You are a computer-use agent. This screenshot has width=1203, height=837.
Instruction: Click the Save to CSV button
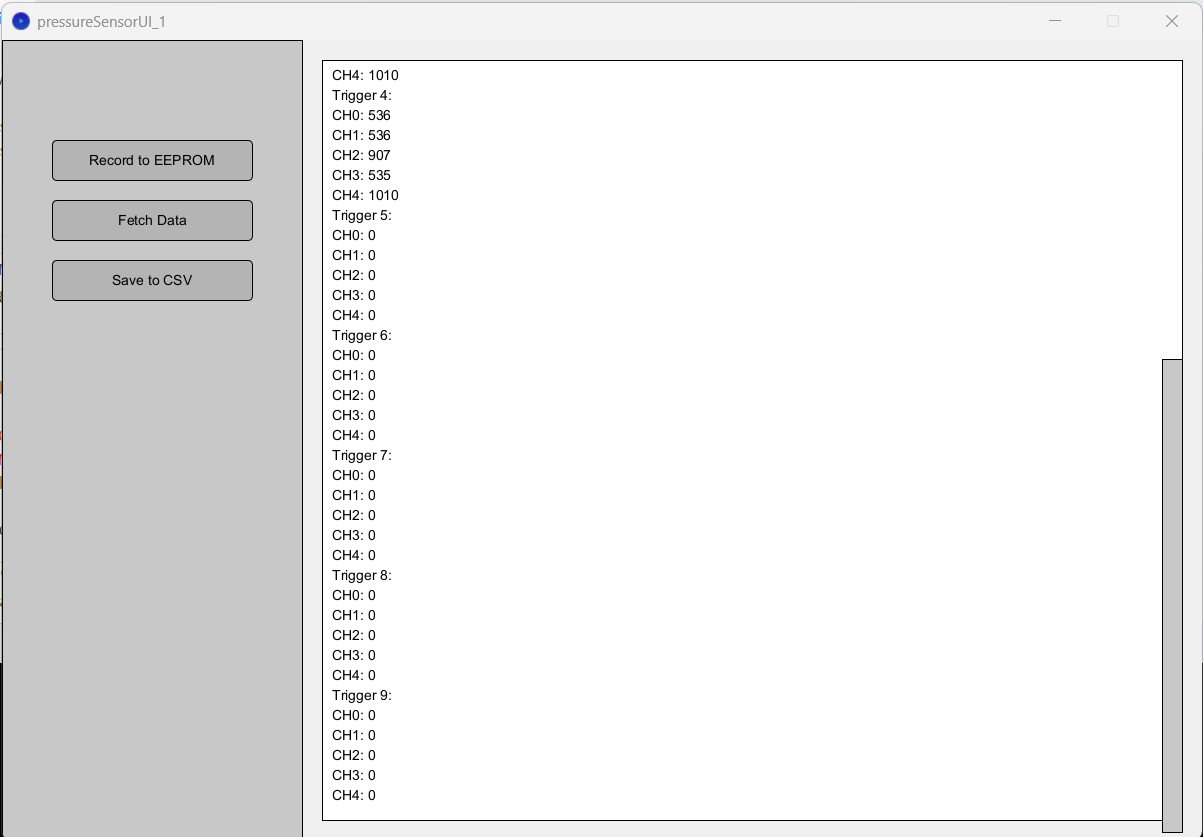click(152, 280)
